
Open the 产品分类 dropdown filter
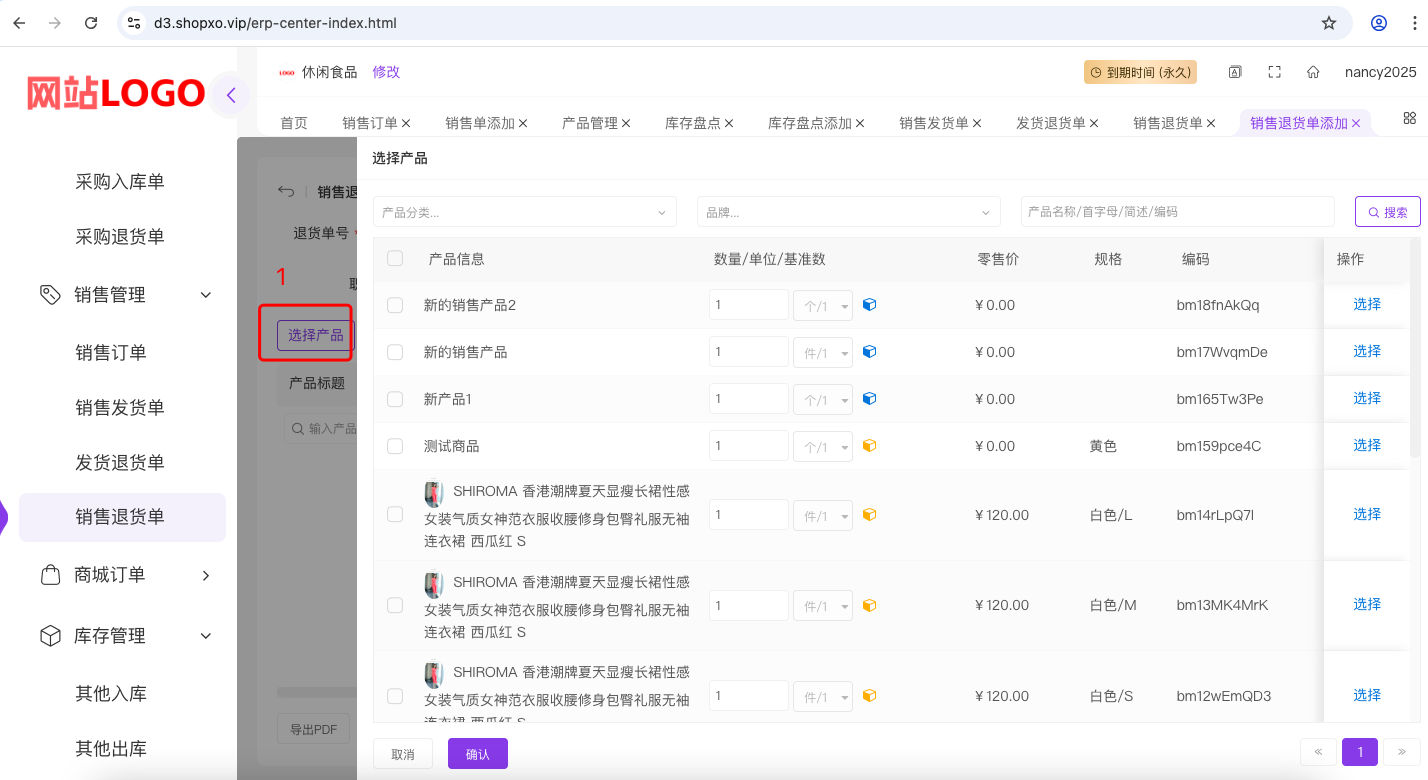525,212
